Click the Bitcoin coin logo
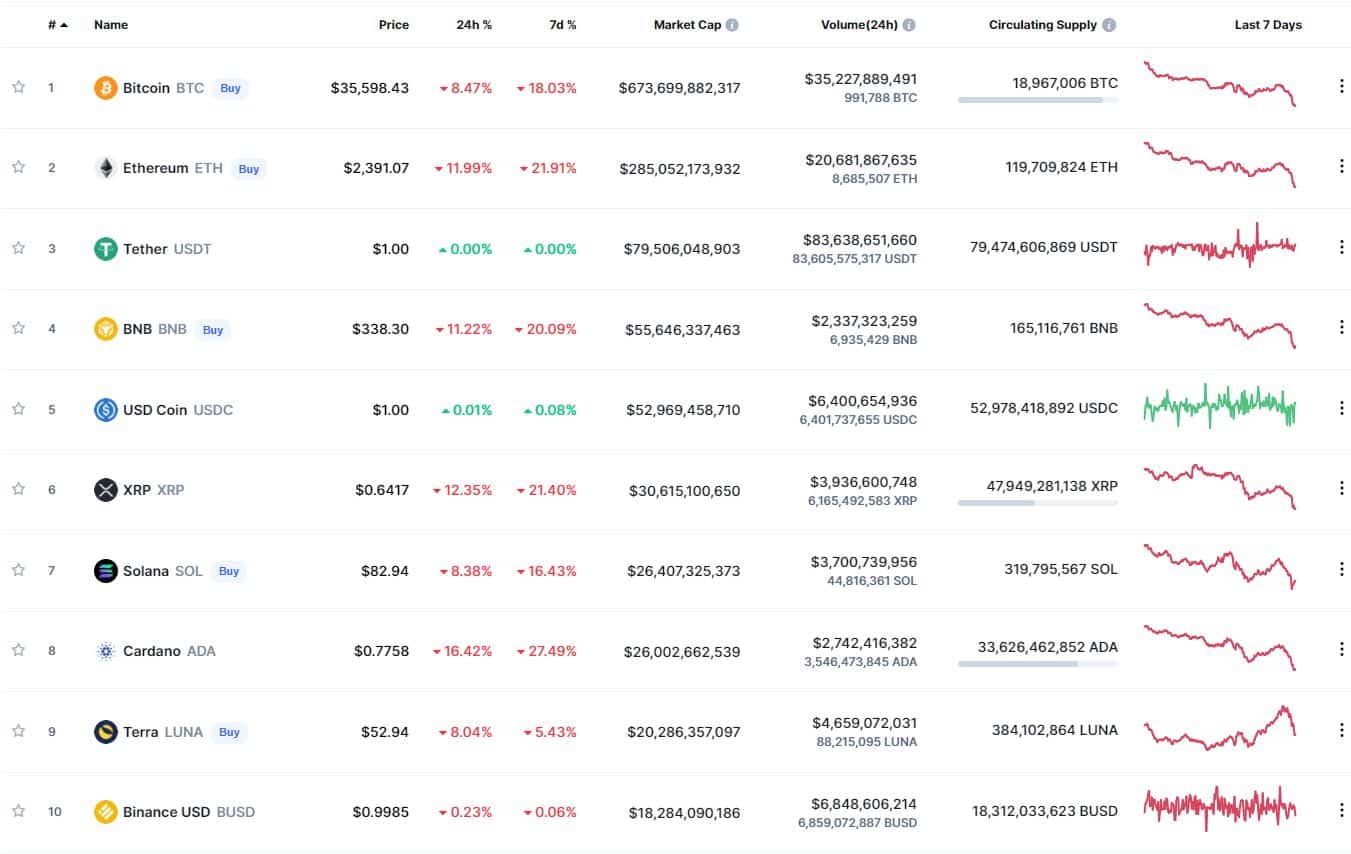This screenshot has width=1351, height=854. [x=105, y=88]
